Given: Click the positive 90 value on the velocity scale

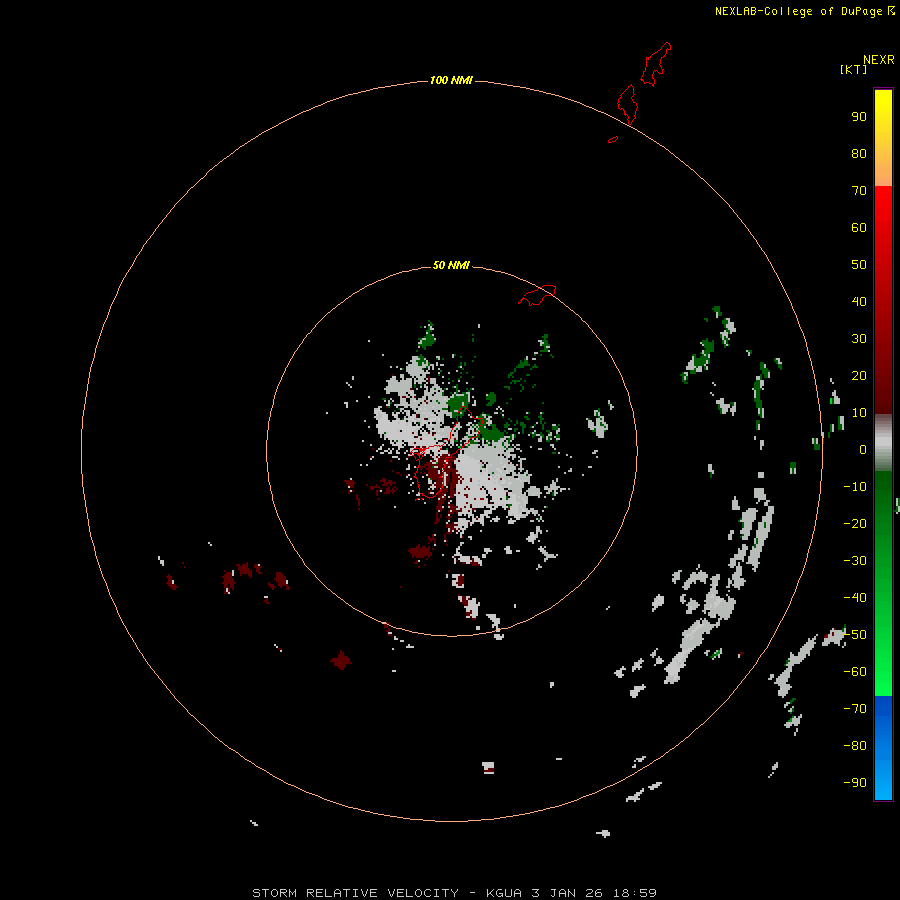Looking at the screenshot, I should [x=859, y=117].
